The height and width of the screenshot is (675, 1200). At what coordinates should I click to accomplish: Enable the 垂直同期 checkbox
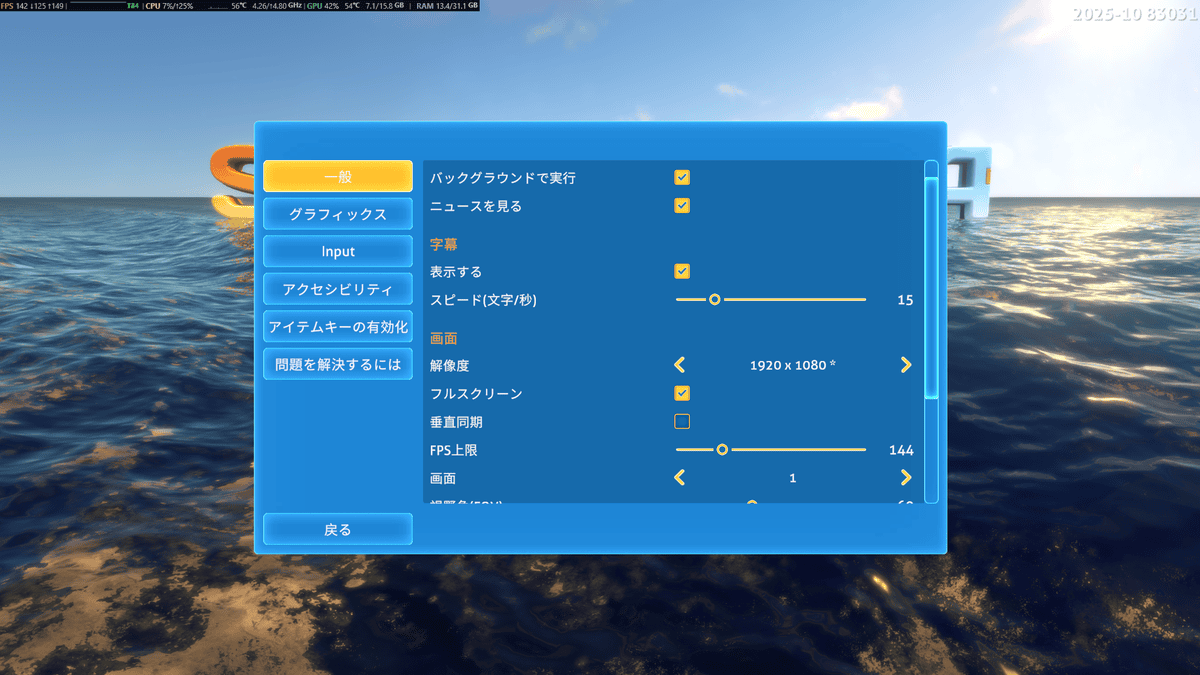click(x=682, y=421)
